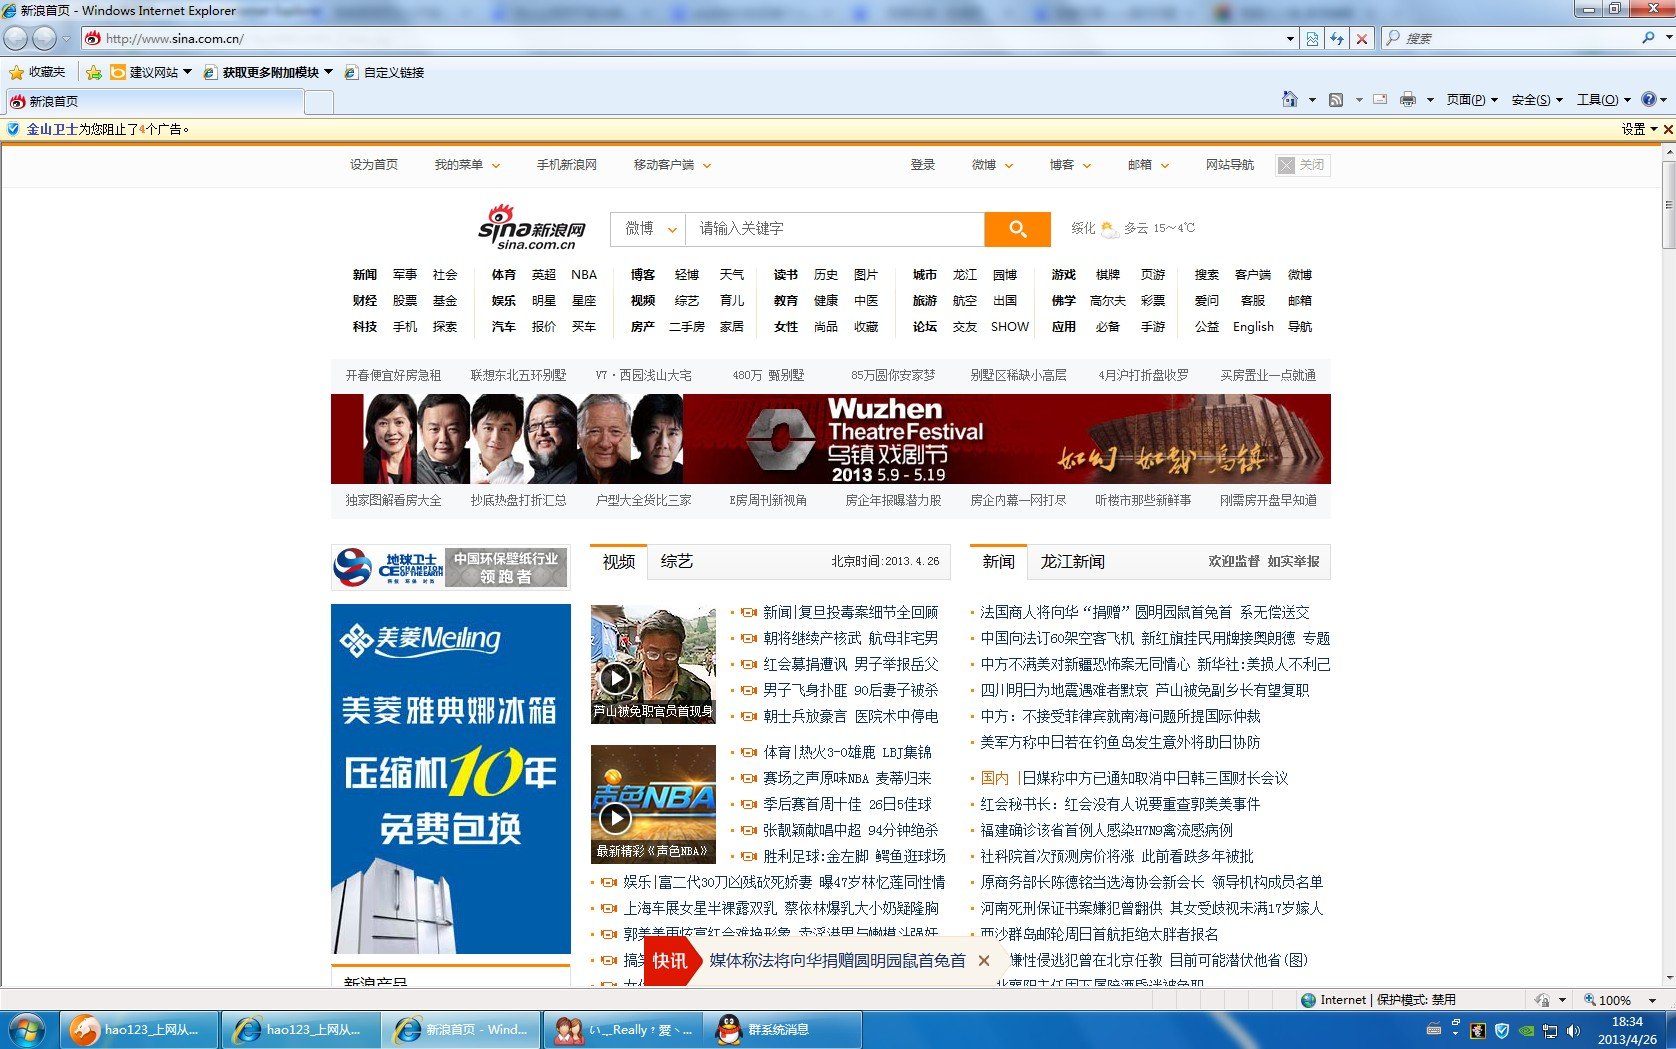The width and height of the screenshot is (1676, 1049).
Task: Click the IE help question mark icon
Action: point(1648,99)
